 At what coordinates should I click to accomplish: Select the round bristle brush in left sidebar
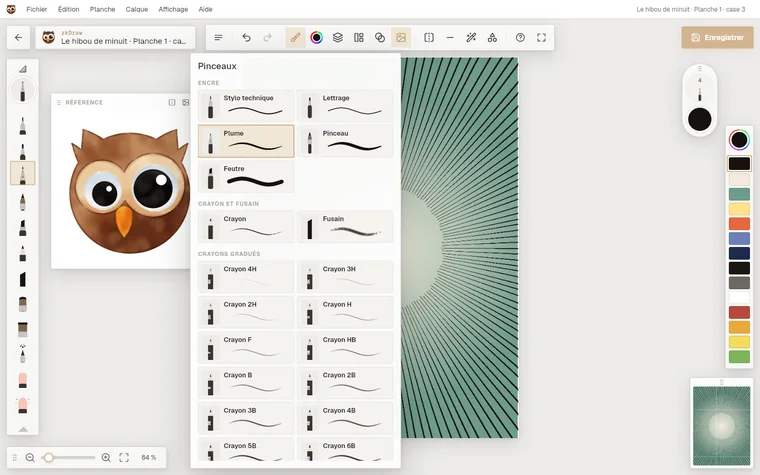[22, 304]
